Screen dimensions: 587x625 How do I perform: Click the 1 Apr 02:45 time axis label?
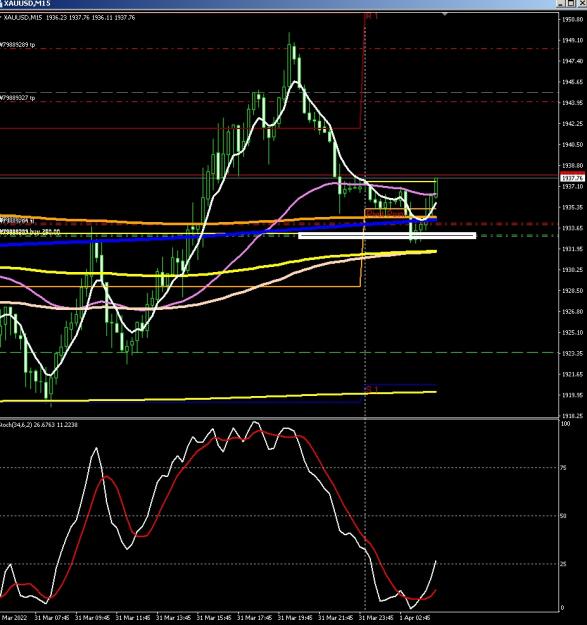[x=415, y=618]
